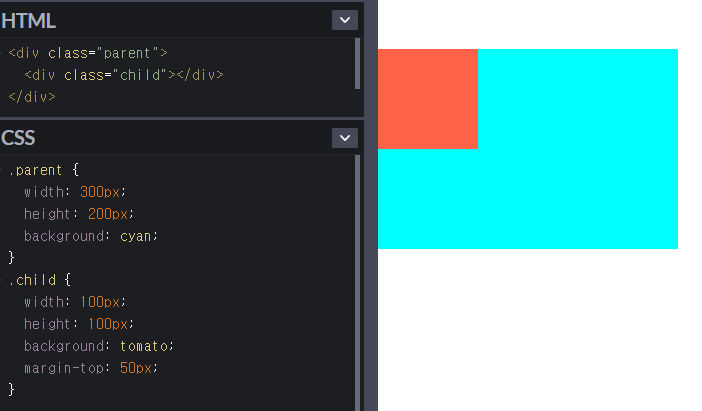The height and width of the screenshot is (411, 702).
Task: Fold the parent div via HTML gutter arrow
Action: tap(1, 53)
